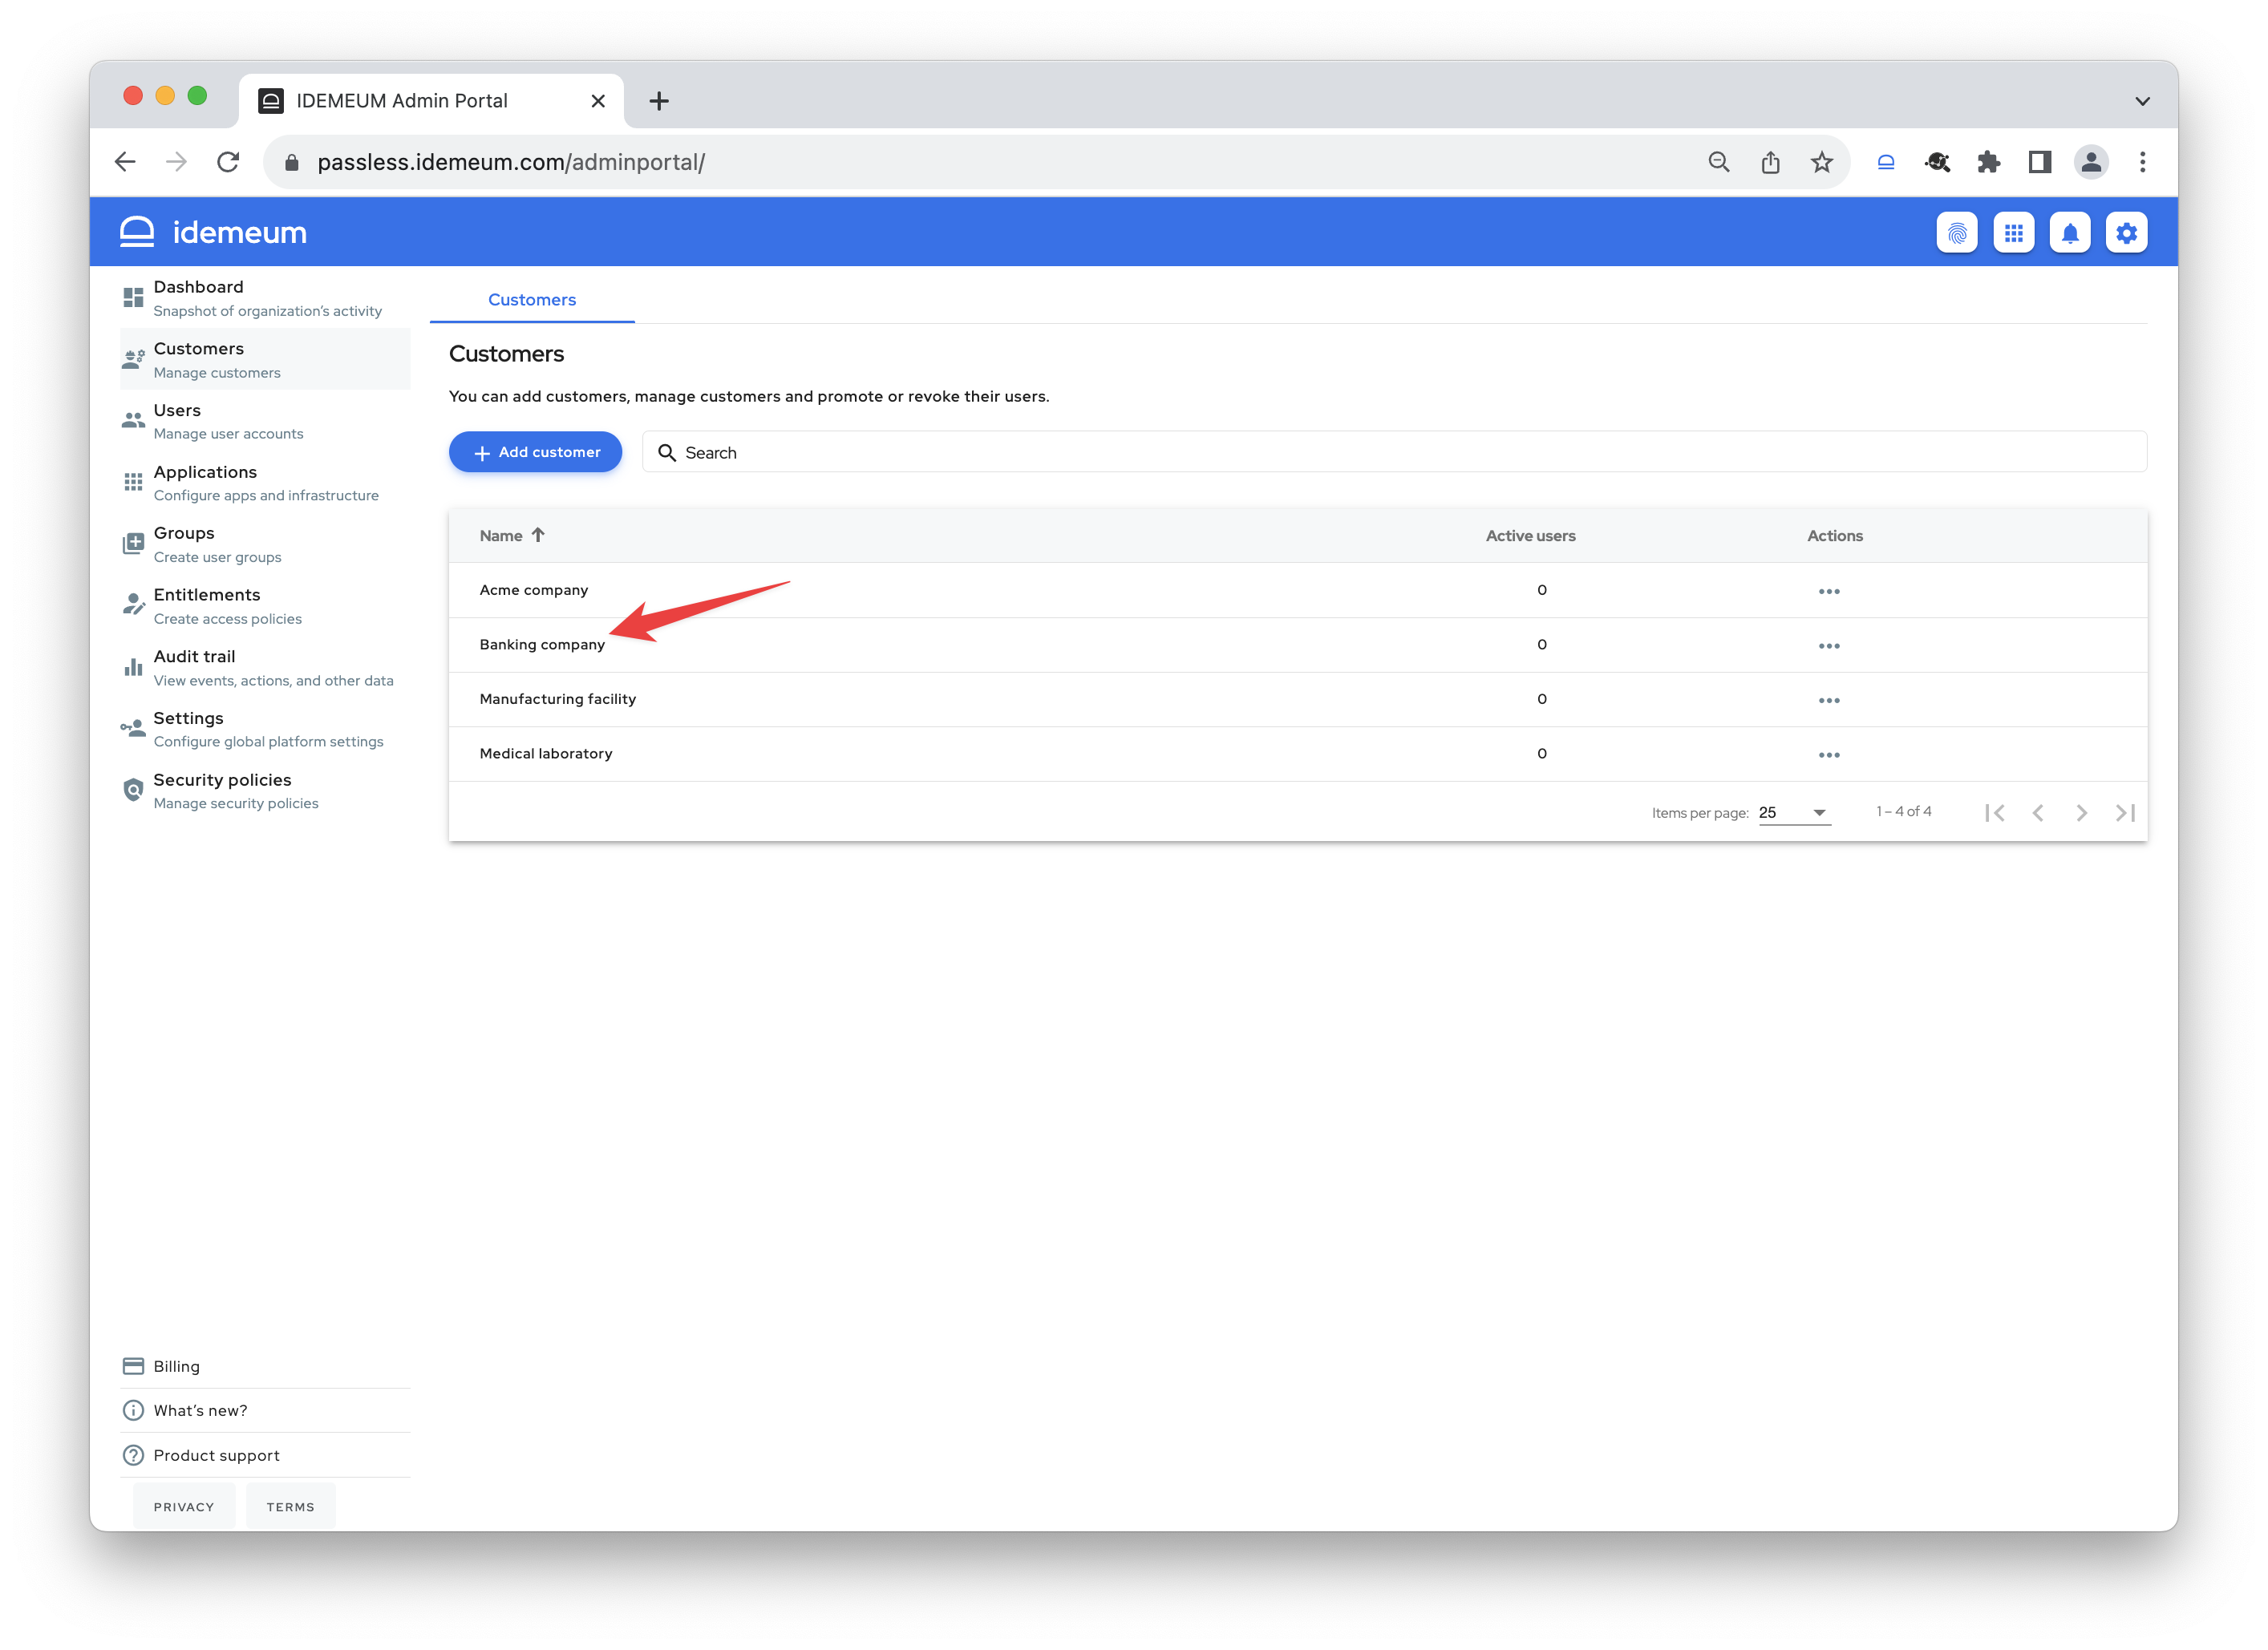2268x1650 pixels.
Task: Open the browser Extensions puzzle icon
Action: pos(1989,162)
